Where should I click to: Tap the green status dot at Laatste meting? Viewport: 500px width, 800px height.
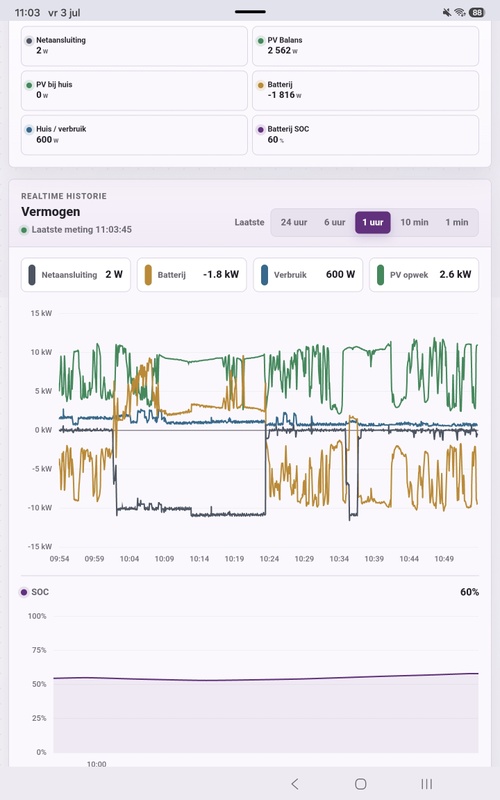[x=24, y=230]
